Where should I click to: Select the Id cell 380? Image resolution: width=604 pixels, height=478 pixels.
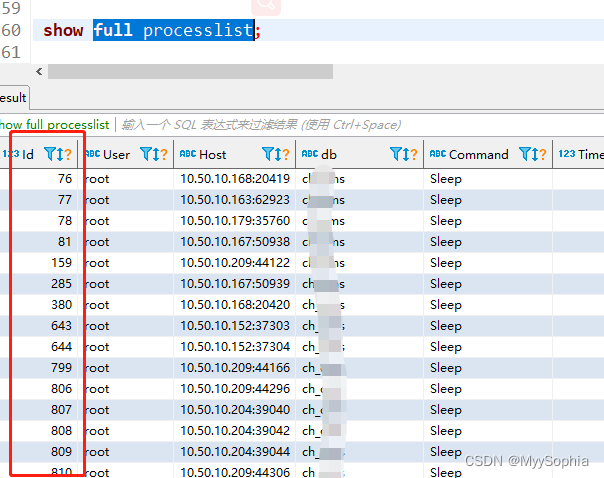(39, 305)
